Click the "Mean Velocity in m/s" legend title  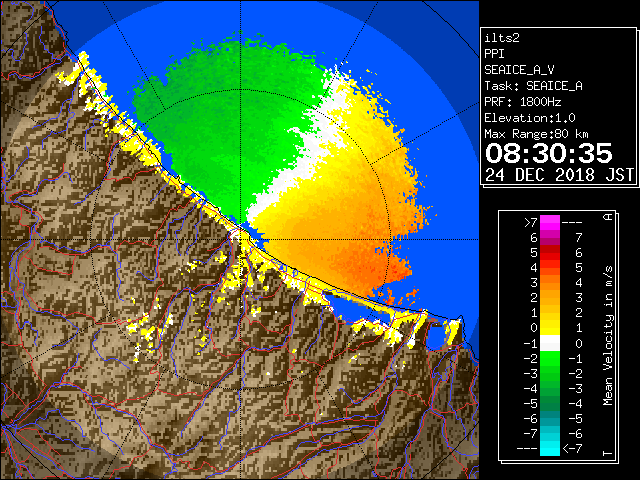(x=608, y=336)
